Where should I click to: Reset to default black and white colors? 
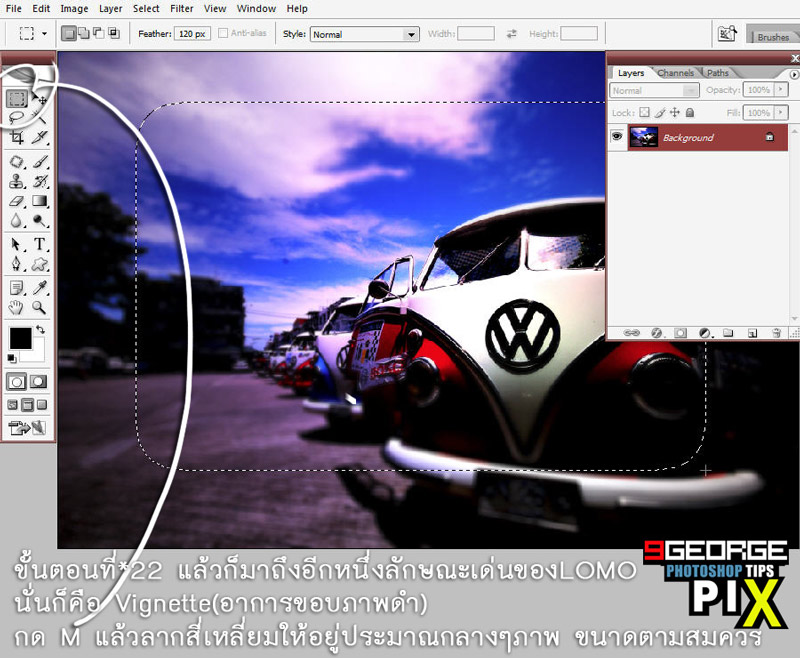pyautogui.click(x=12, y=359)
